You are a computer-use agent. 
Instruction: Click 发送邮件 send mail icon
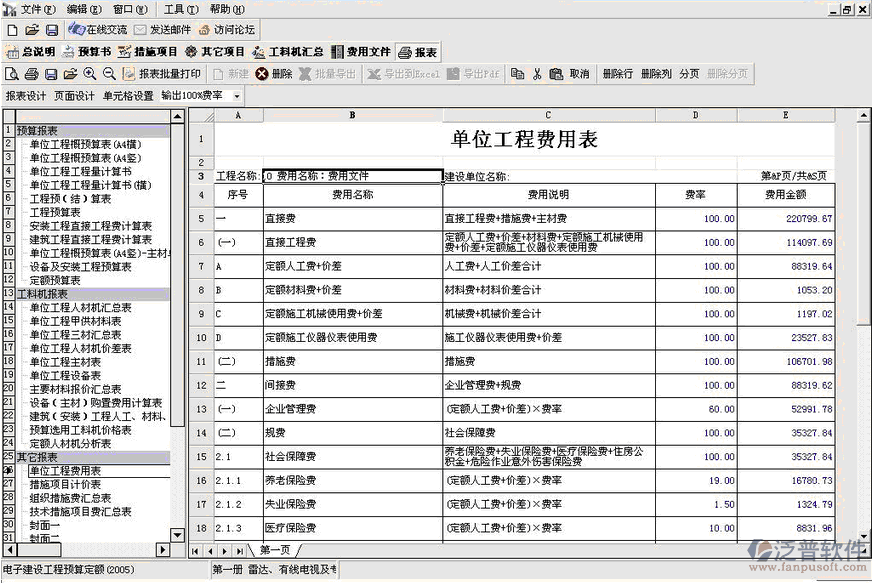coord(162,30)
